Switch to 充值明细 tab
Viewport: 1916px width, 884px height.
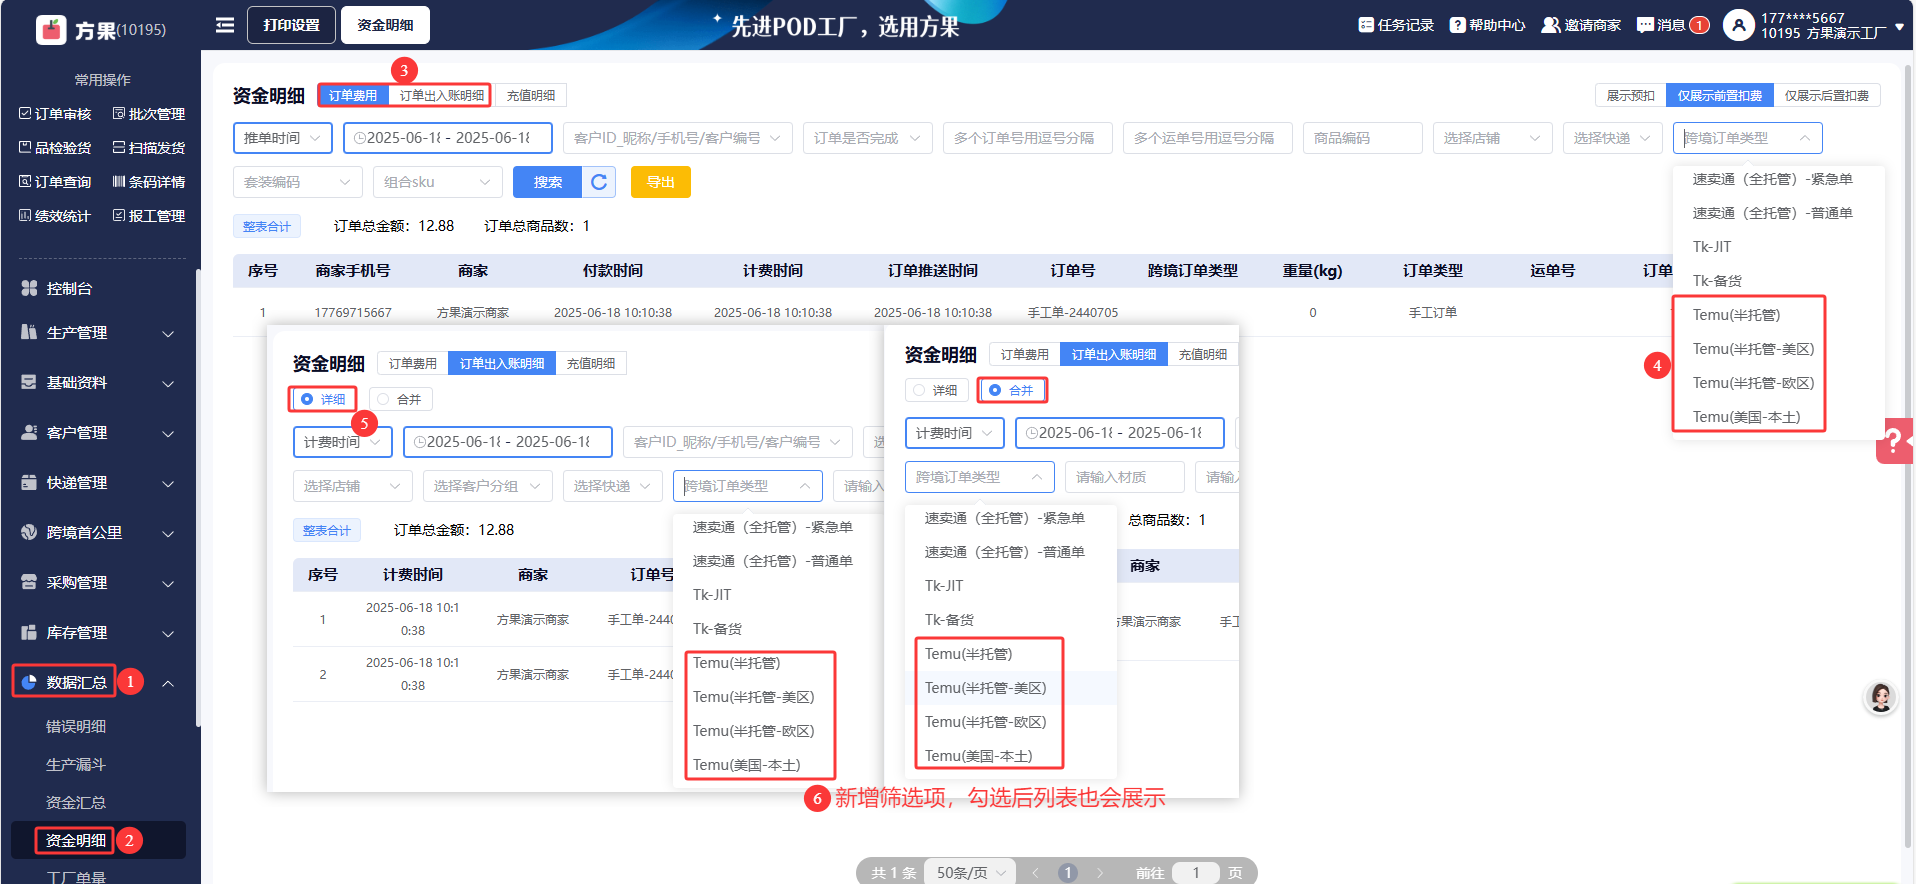pos(530,96)
